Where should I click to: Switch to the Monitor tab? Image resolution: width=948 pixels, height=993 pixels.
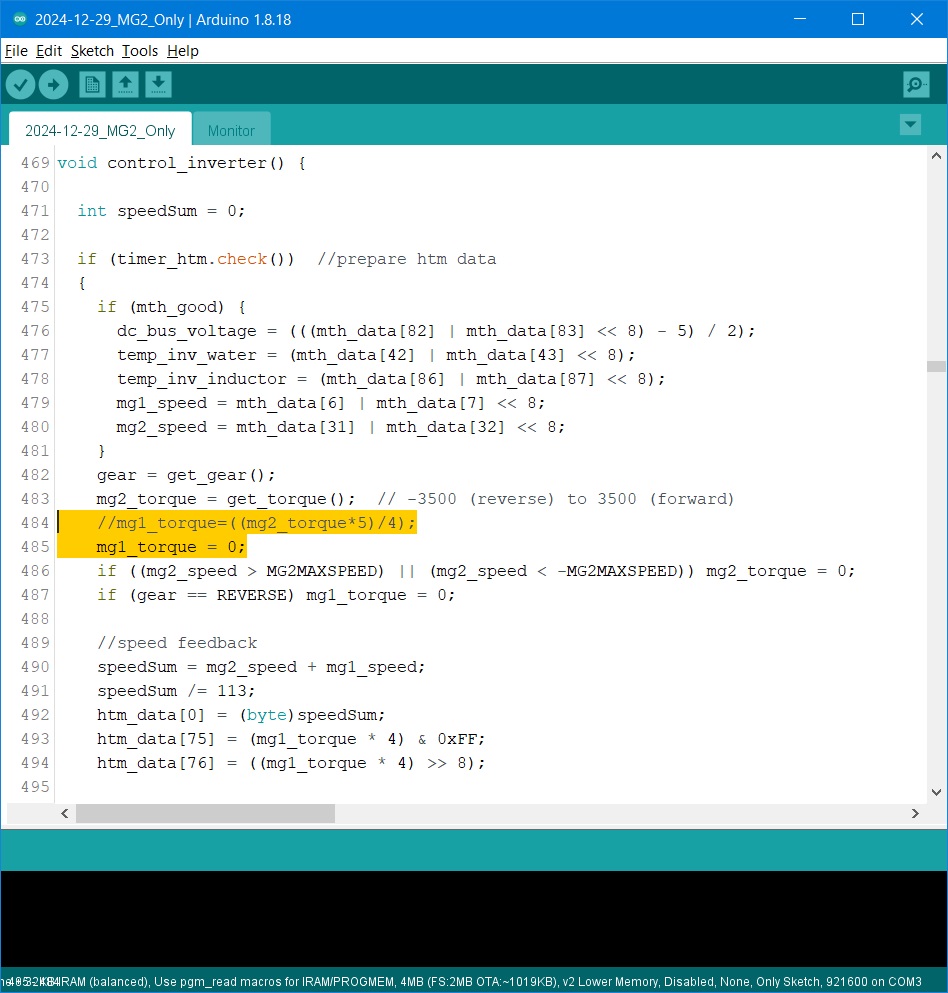pyautogui.click(x=231, y=131)
